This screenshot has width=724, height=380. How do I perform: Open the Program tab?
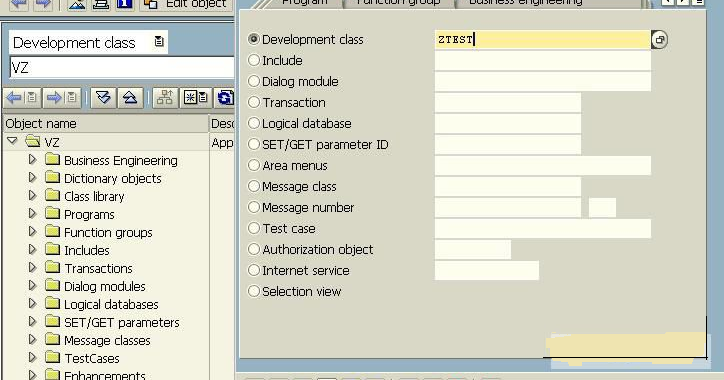tap(305, 3)
